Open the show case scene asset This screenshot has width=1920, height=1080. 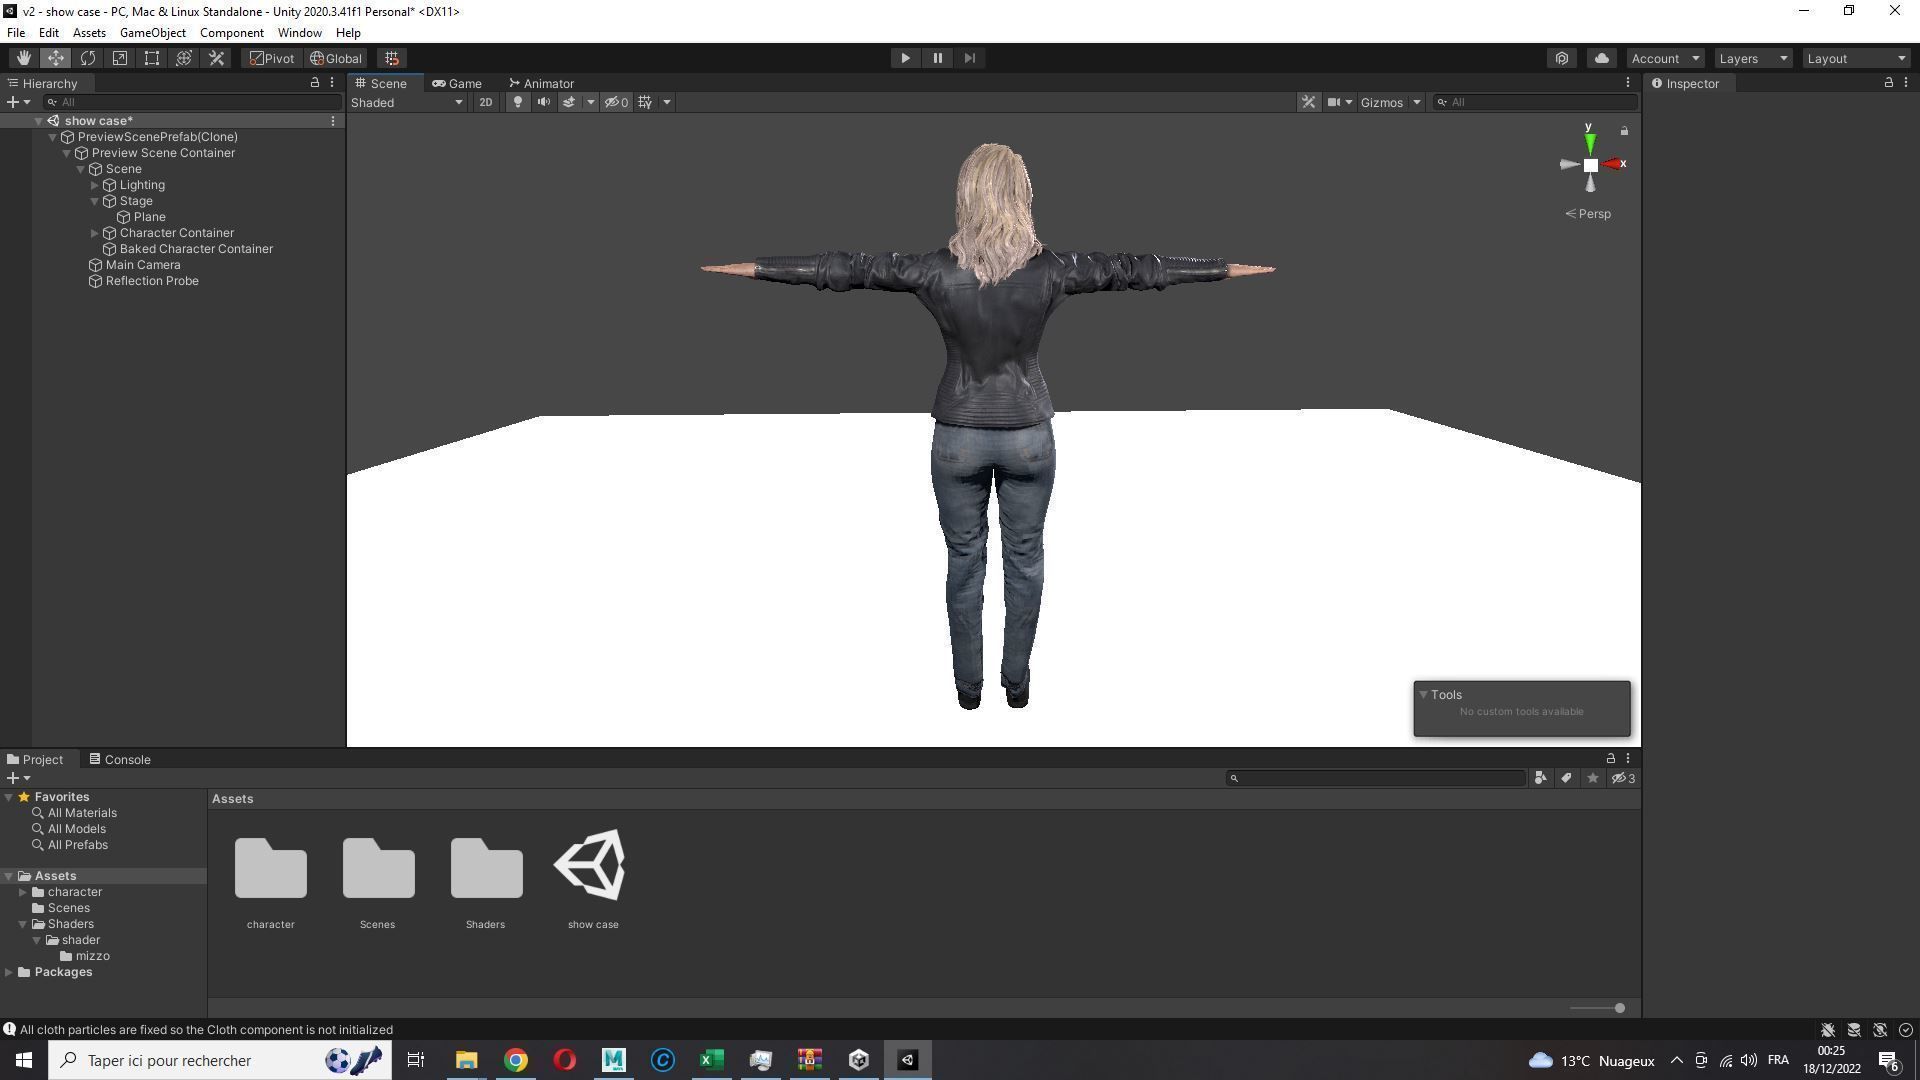click(x=592, y=866)
